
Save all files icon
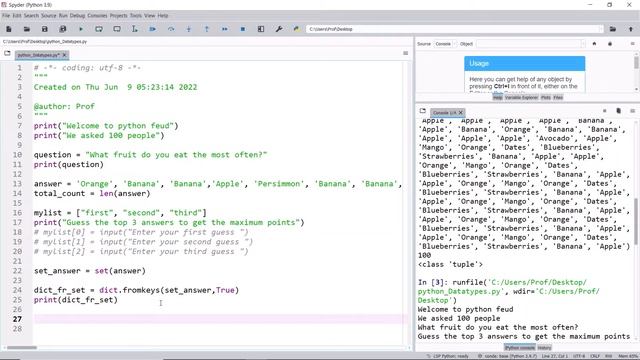point(62,29)
